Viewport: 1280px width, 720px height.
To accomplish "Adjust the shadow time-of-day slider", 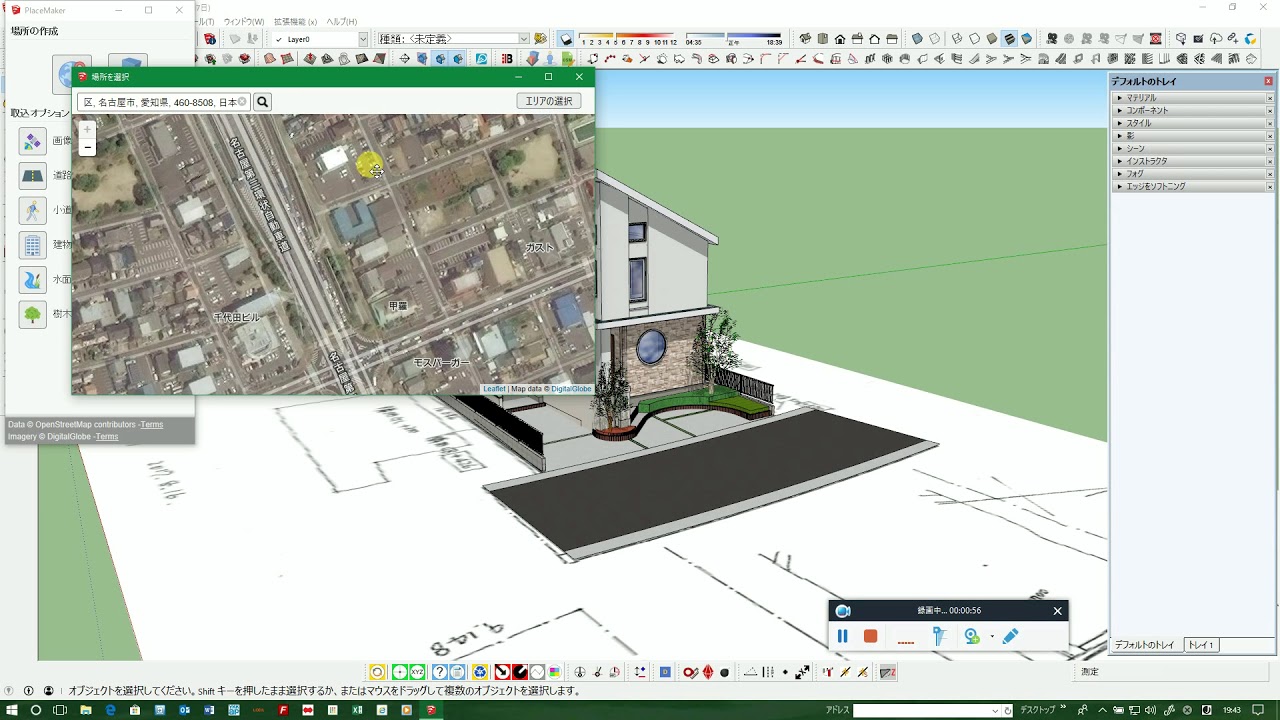I will coord(733,36).
